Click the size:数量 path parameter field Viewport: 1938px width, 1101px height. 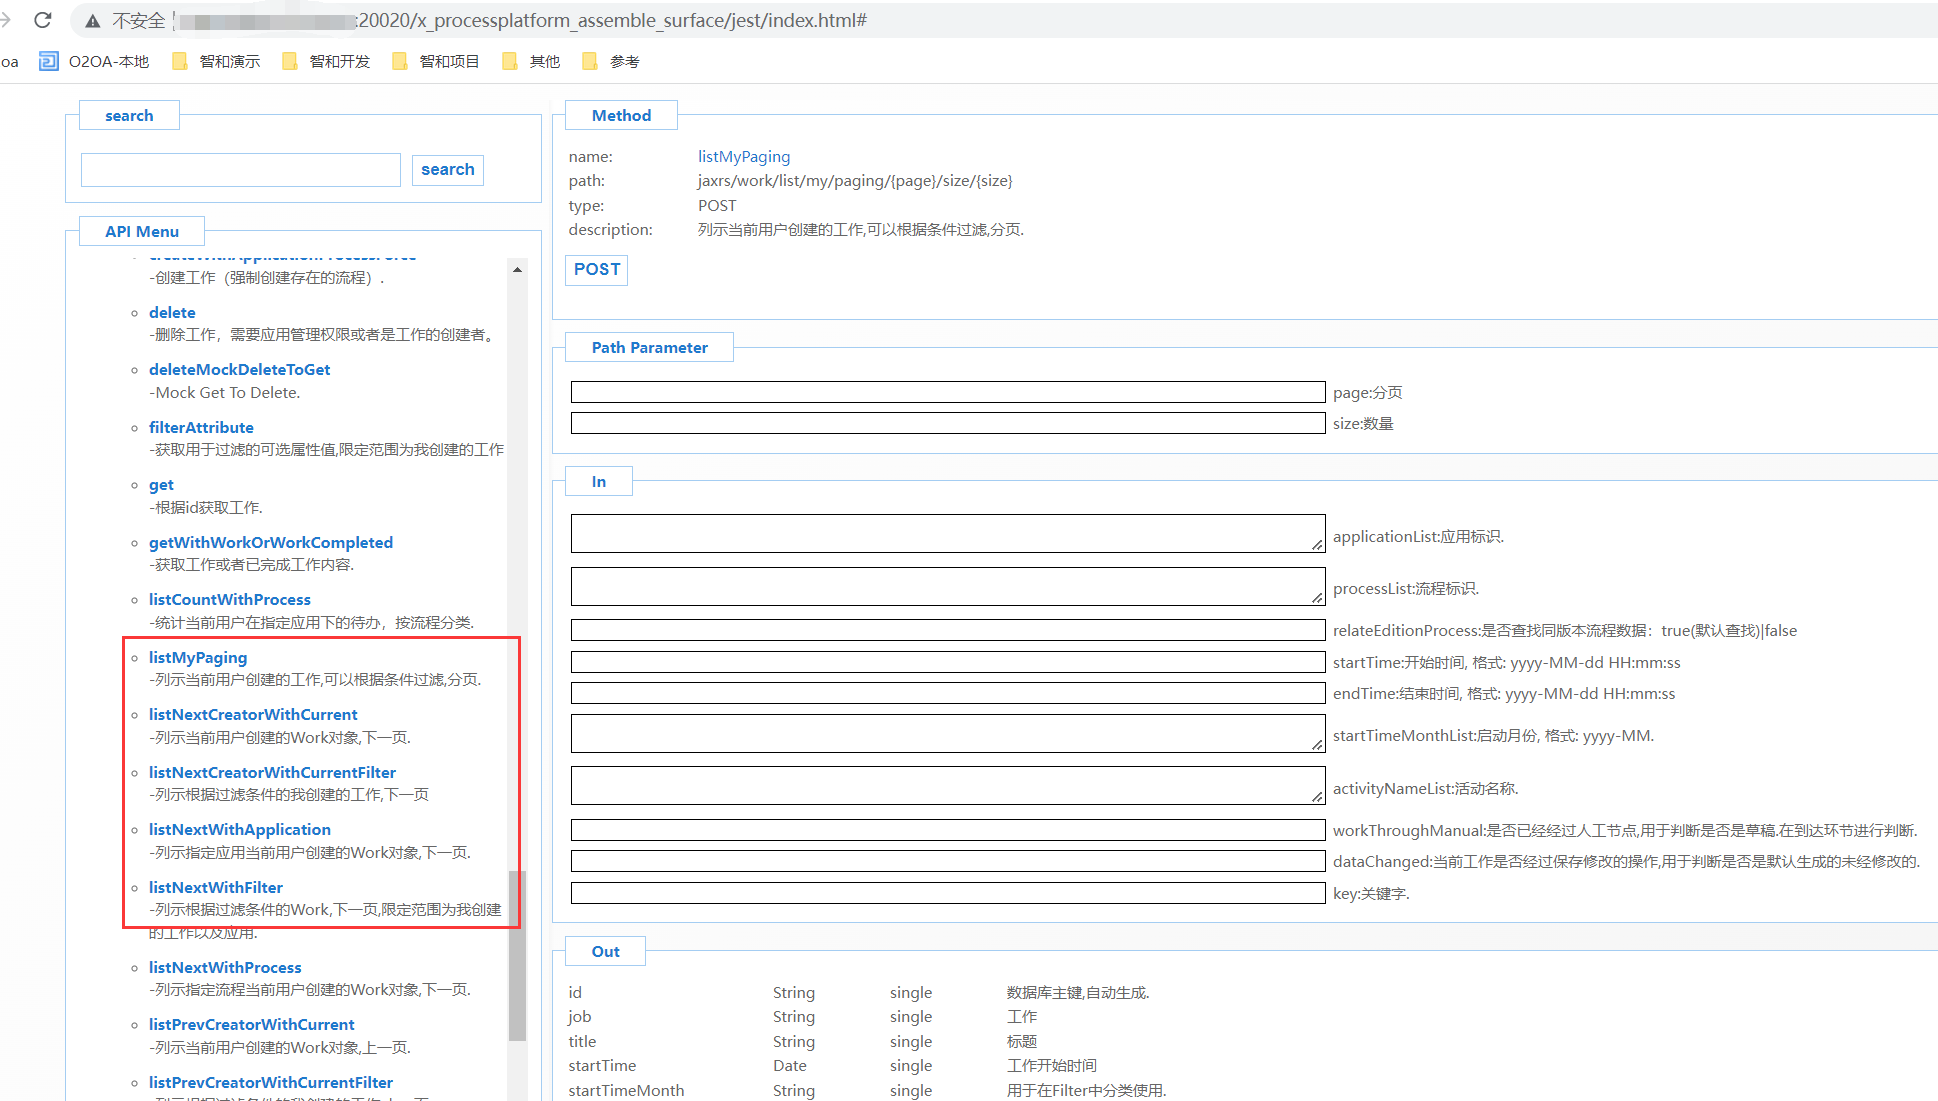(x=947, y=423)
